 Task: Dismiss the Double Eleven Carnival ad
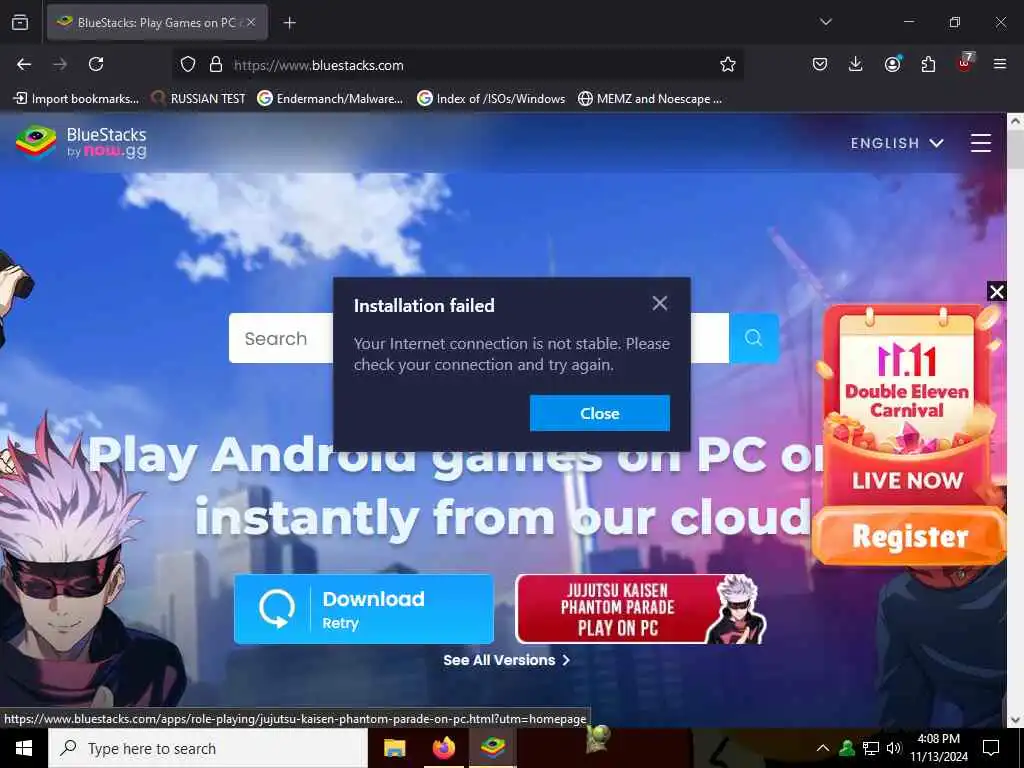997,291
